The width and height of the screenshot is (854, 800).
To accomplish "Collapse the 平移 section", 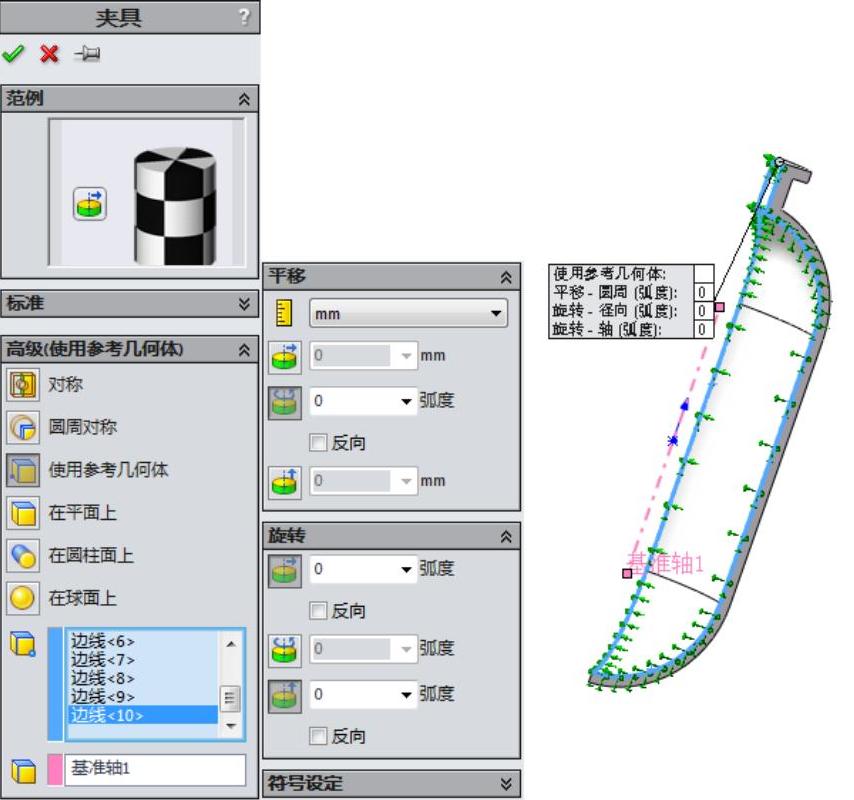I will pos(506,277).
